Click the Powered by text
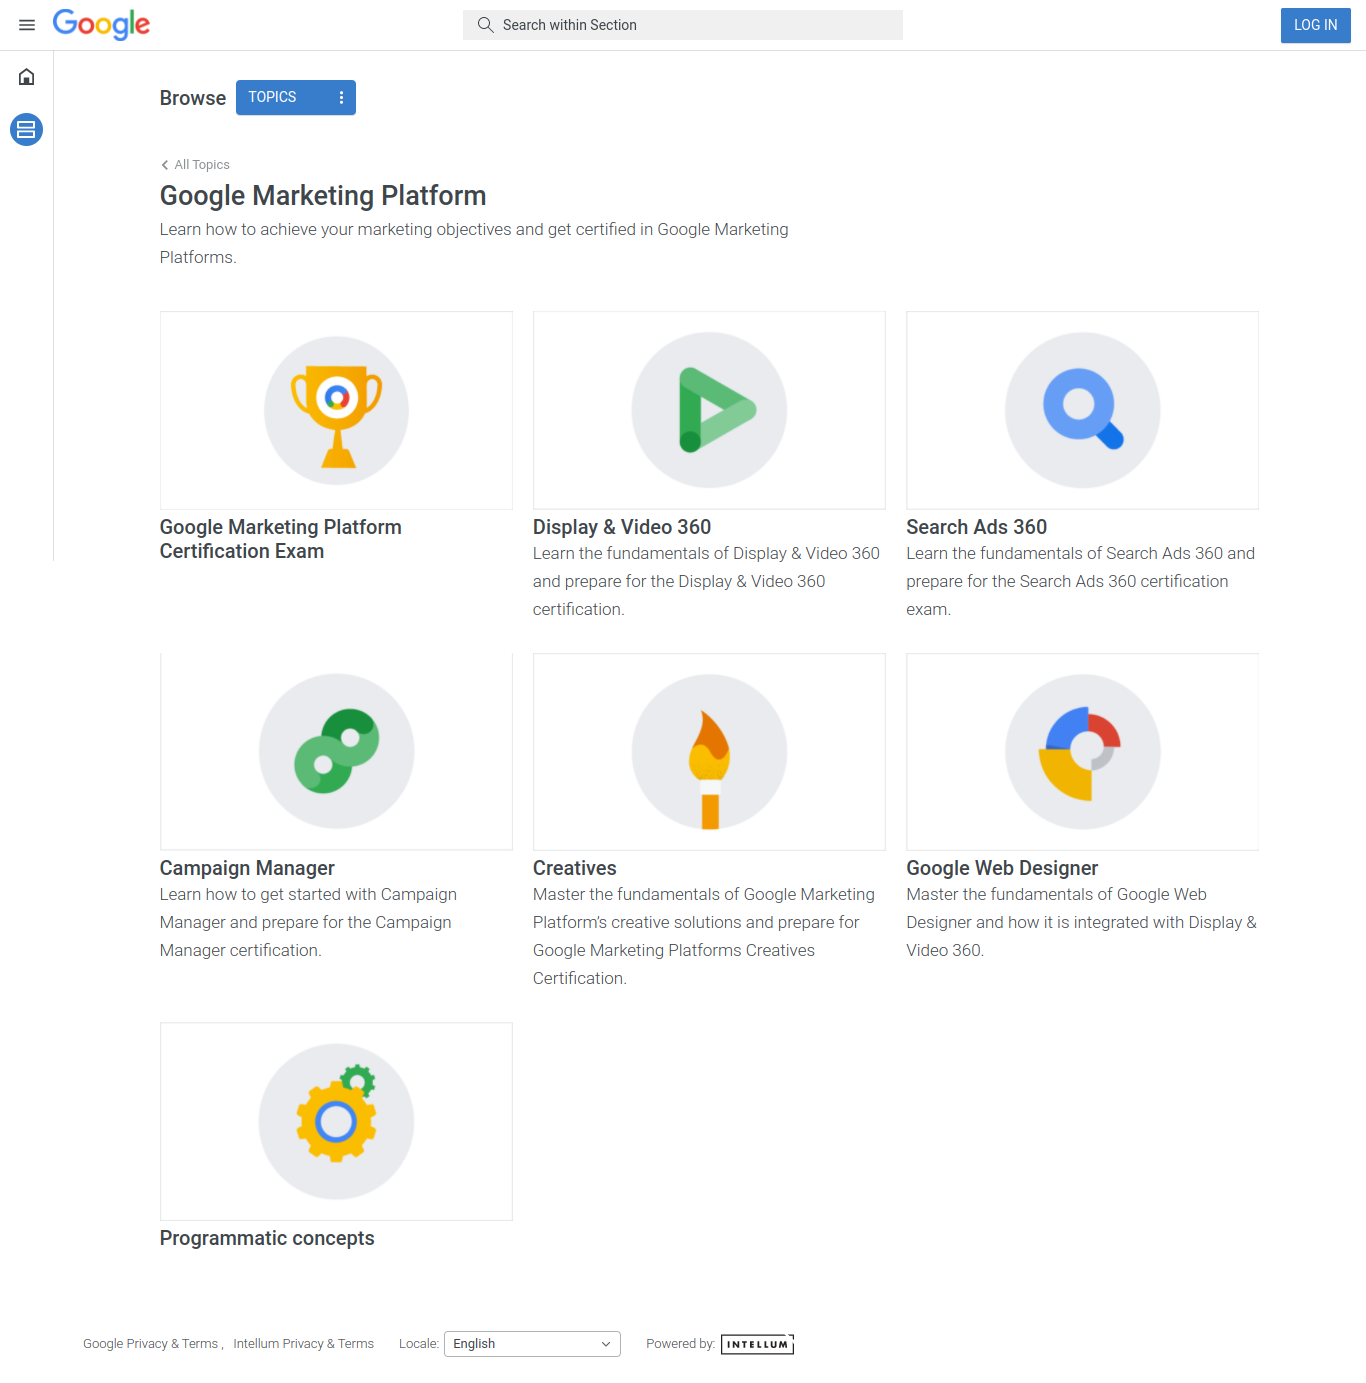1366x1383 pixels. tap(680, 1344)
